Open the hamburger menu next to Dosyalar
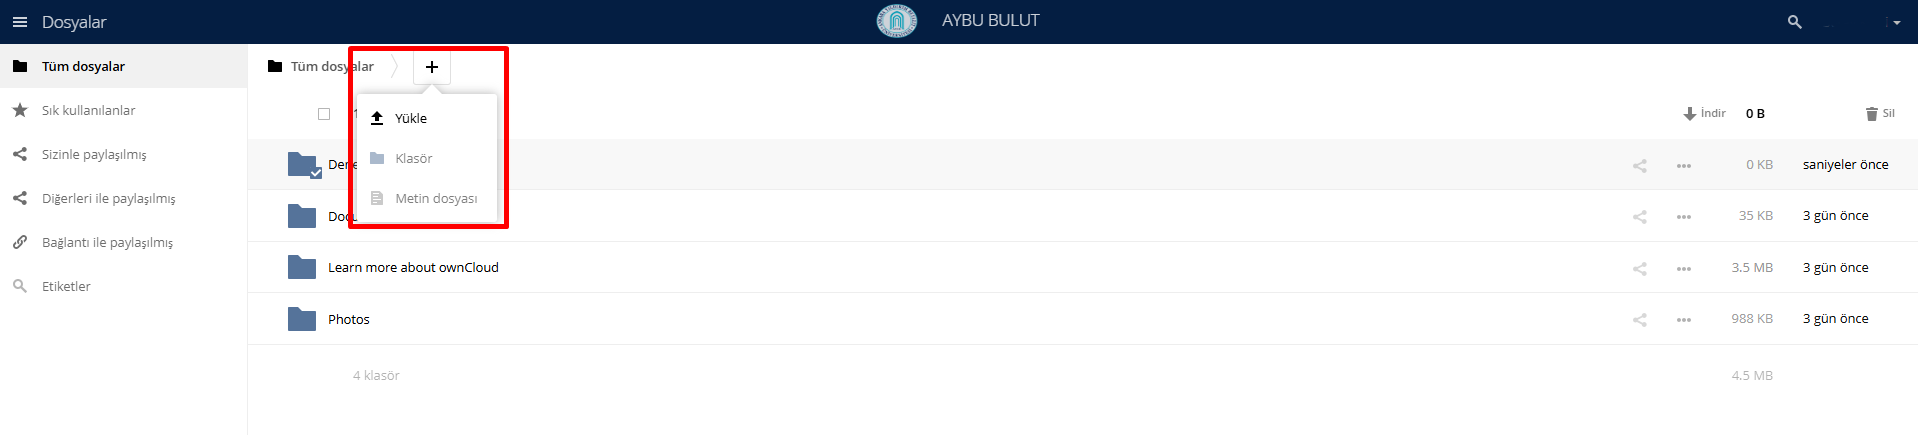 coord(20,22)
